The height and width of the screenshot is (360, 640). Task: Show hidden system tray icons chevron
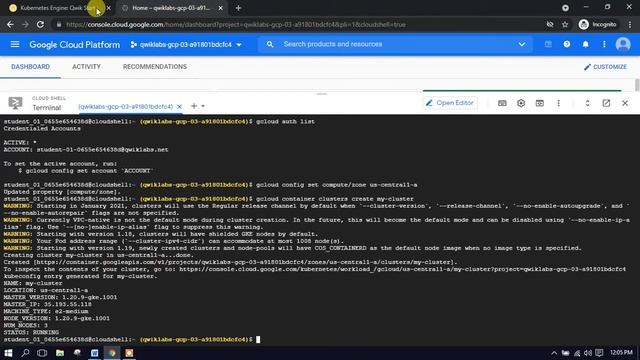[x=554, y=353]
